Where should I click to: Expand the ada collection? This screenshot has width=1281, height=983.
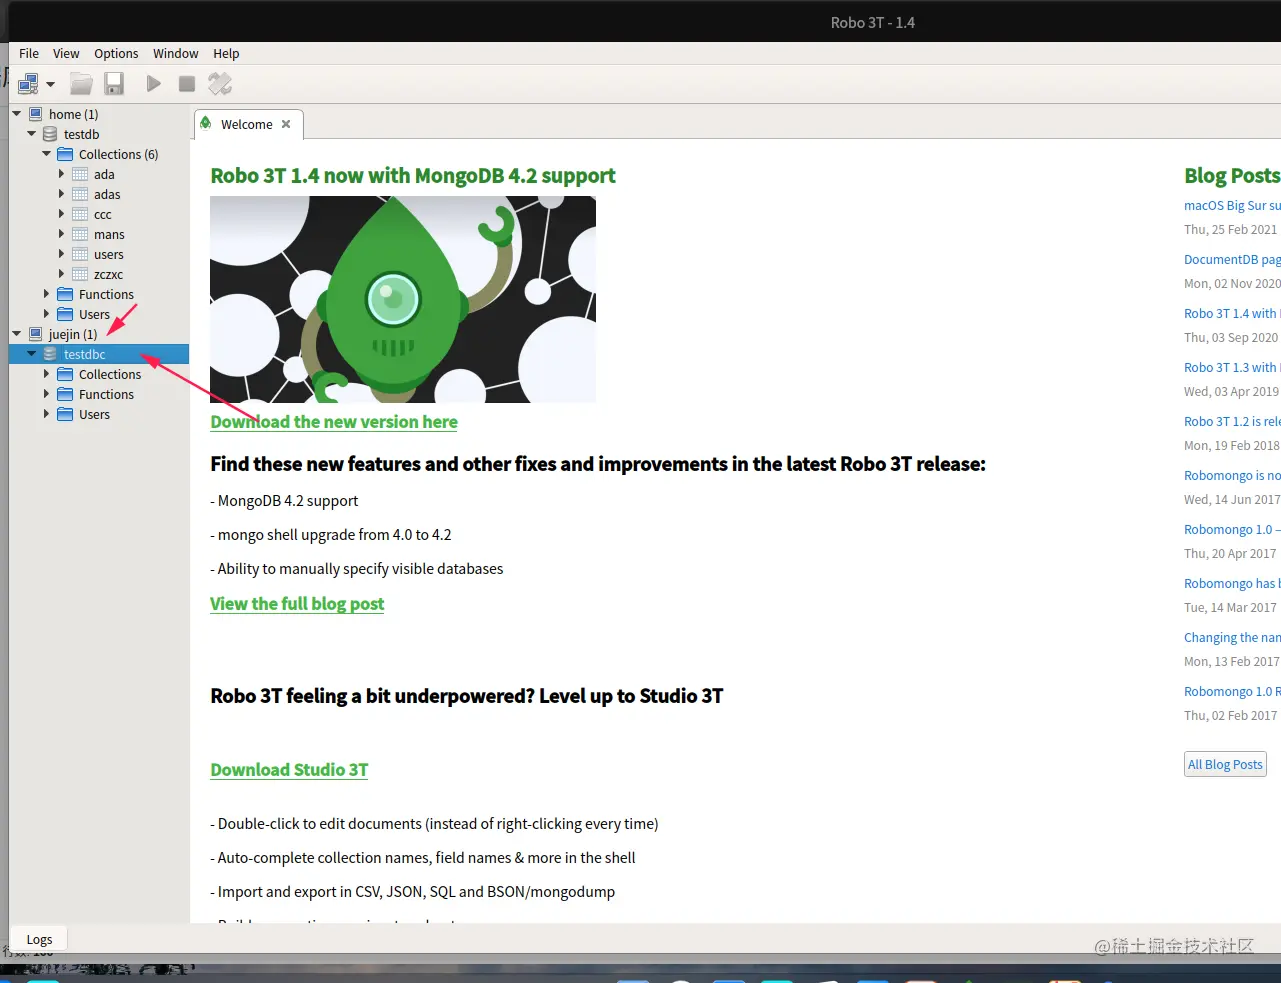tap(61, 174)
